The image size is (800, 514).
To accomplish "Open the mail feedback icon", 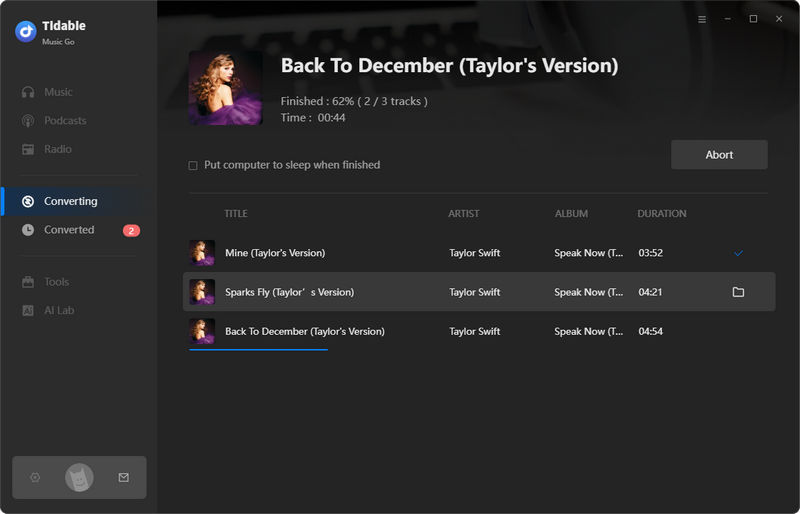I will click(123, 477).
